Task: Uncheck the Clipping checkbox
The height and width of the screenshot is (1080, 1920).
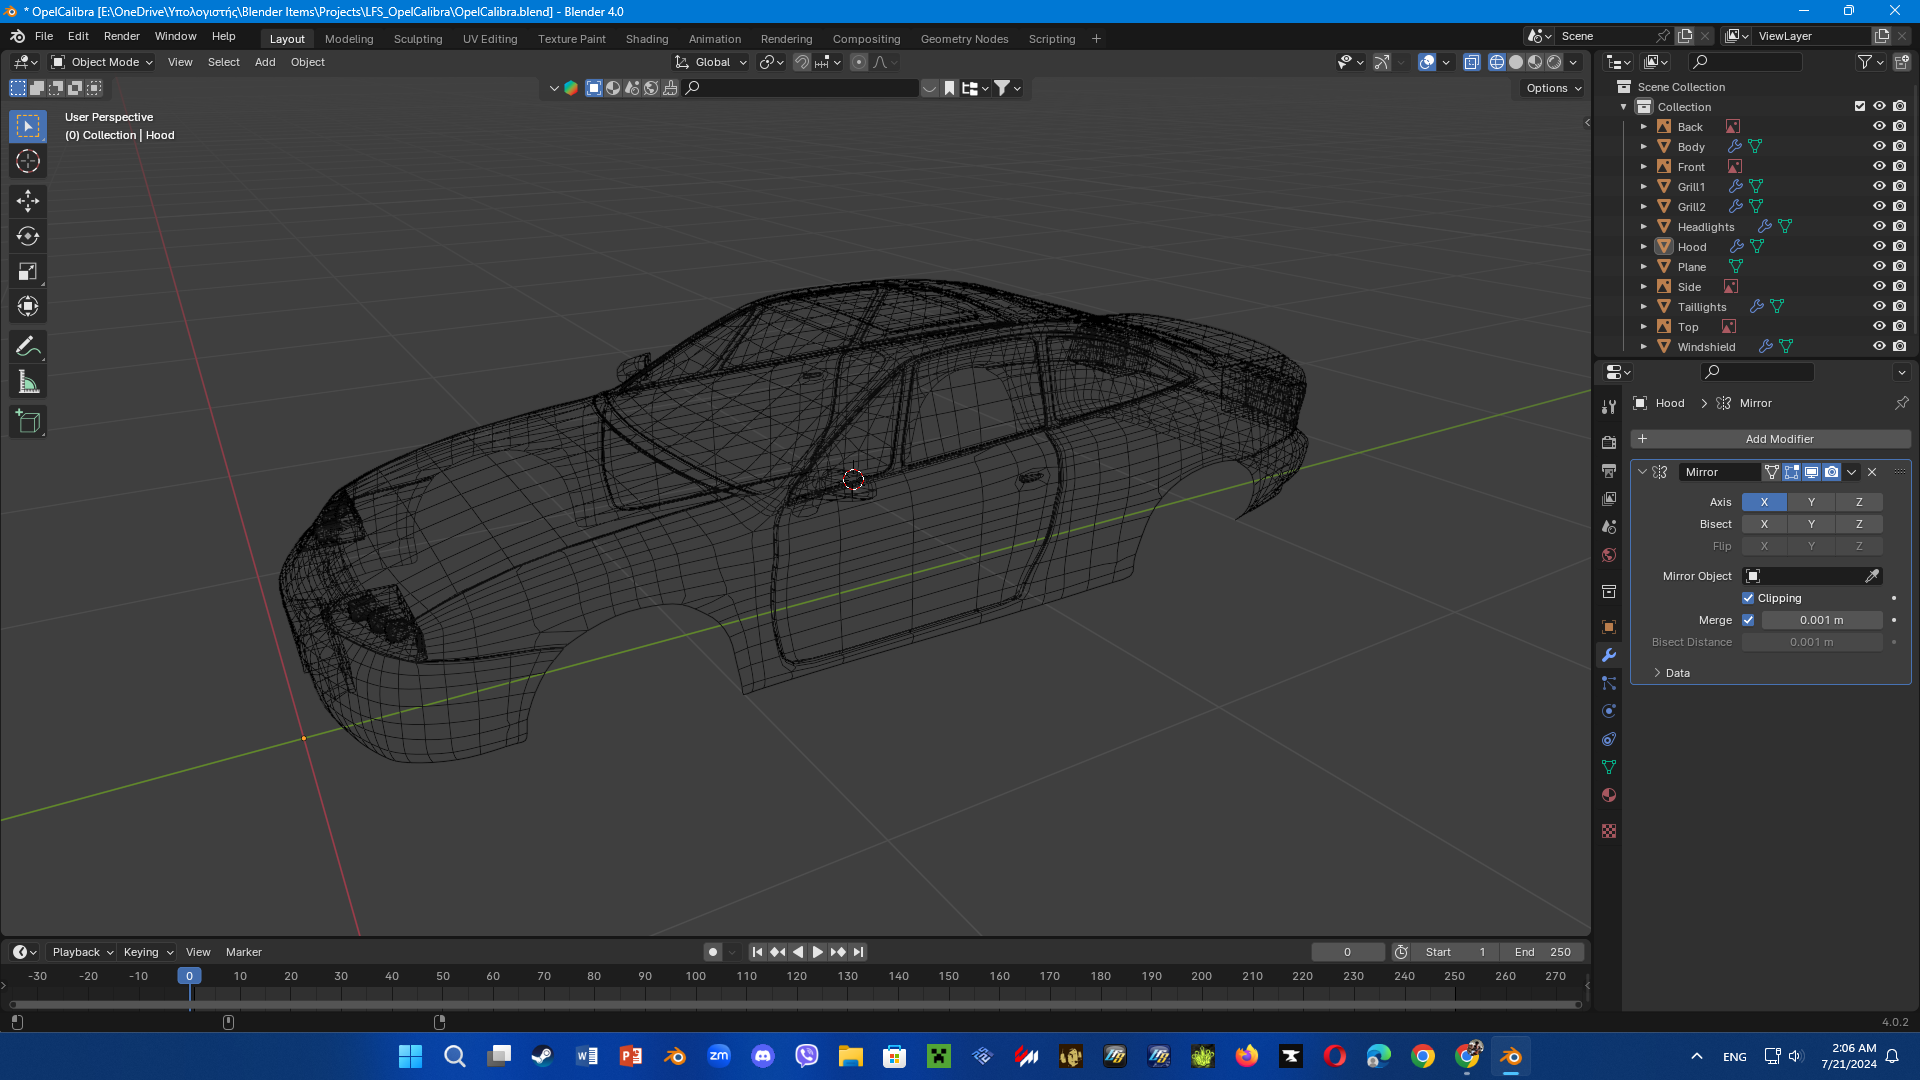Action: [x=1748, y=598]
